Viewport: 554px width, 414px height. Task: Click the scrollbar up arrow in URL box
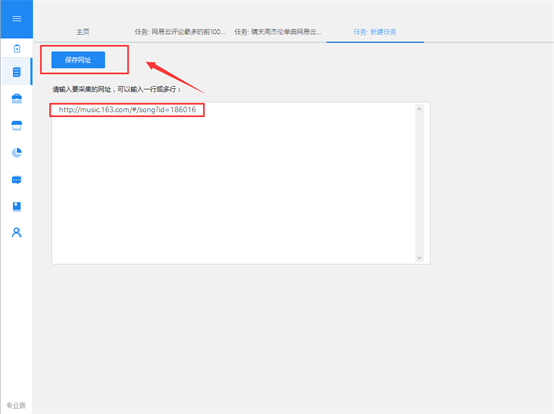[419, 109]
